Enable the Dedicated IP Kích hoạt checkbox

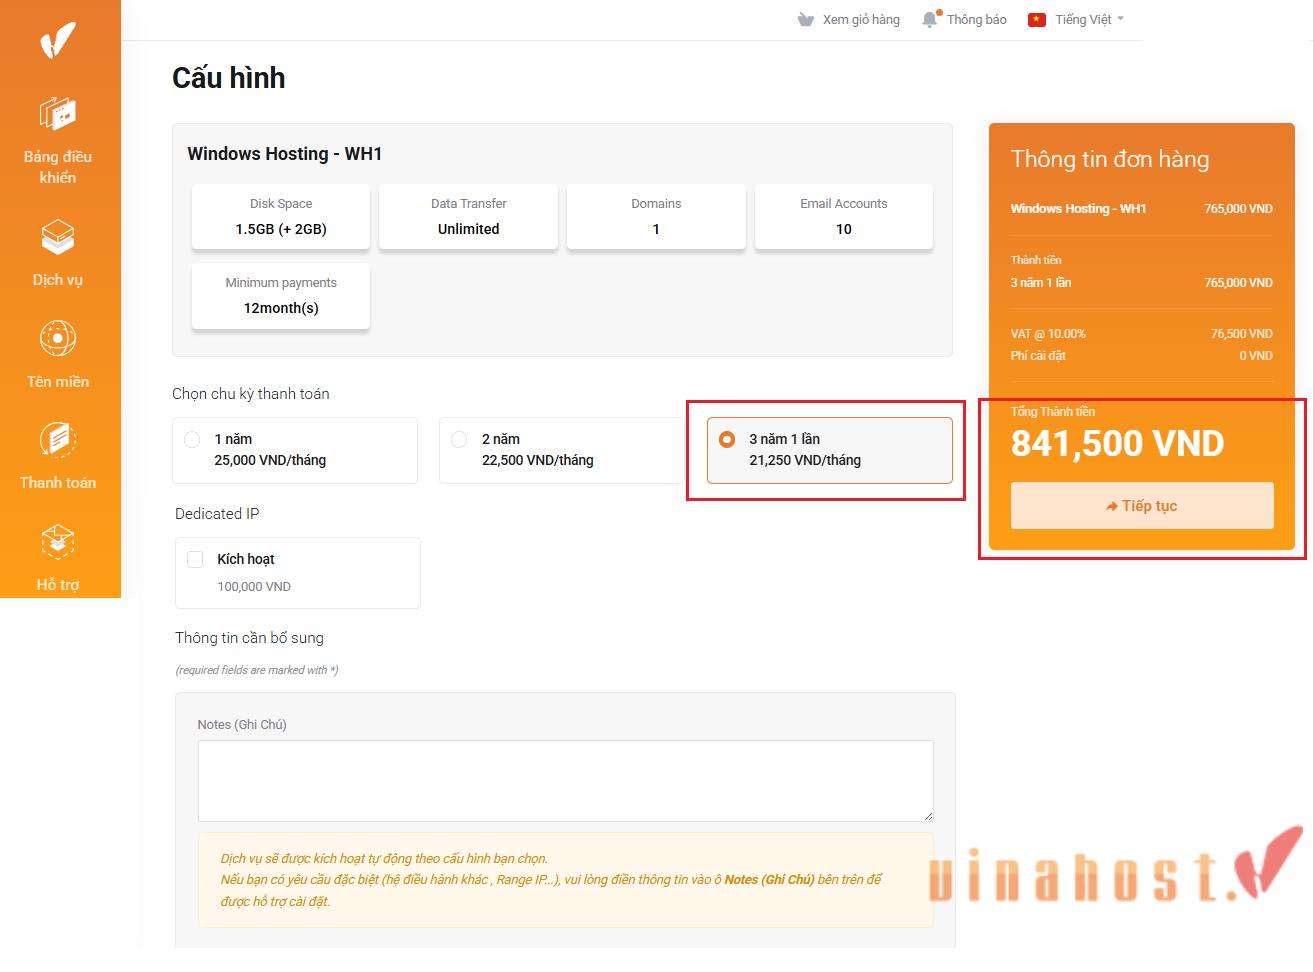196,559
